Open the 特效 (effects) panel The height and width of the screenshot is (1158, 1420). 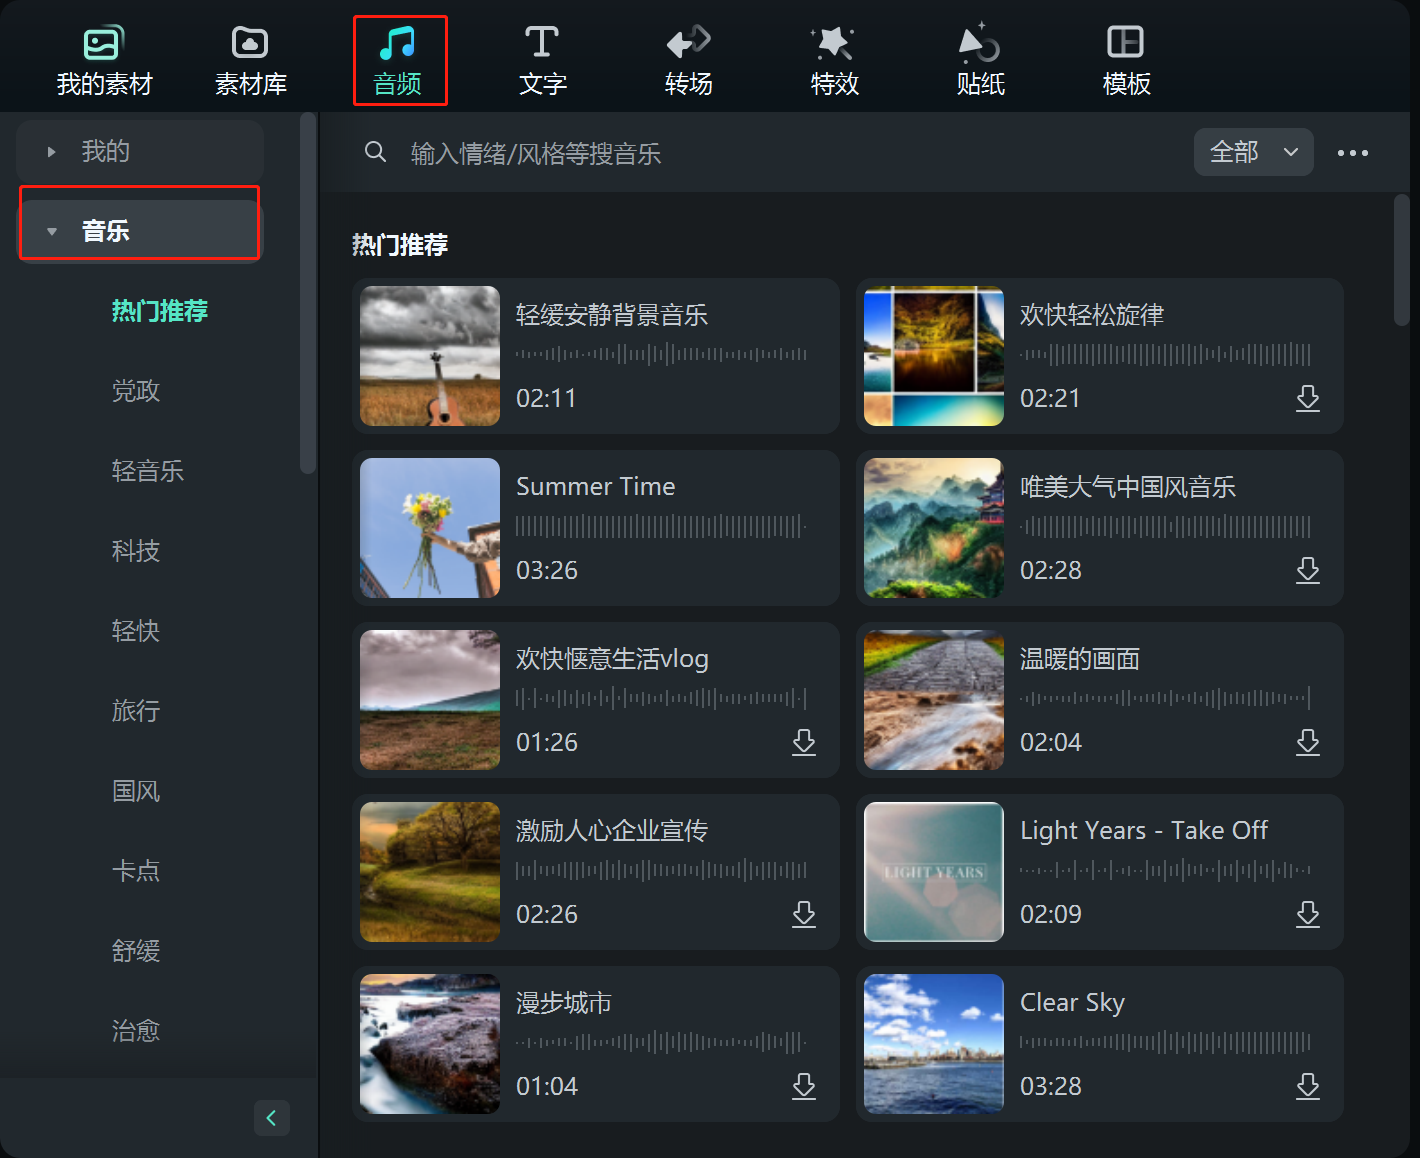point(834,58)
